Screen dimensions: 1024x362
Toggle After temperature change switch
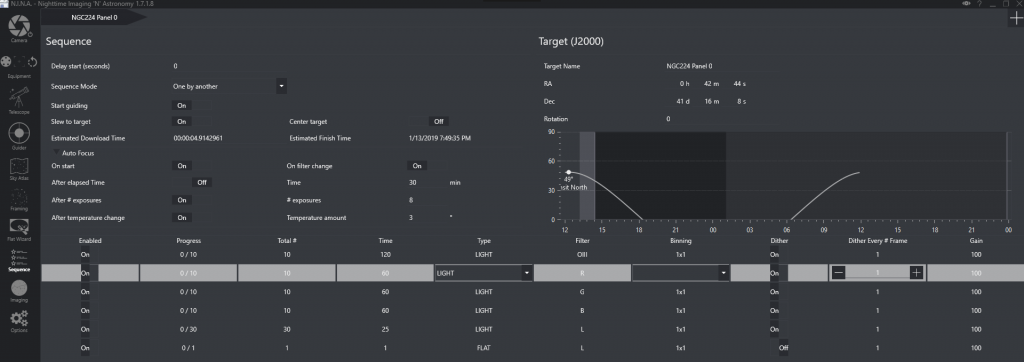point(191,218)
